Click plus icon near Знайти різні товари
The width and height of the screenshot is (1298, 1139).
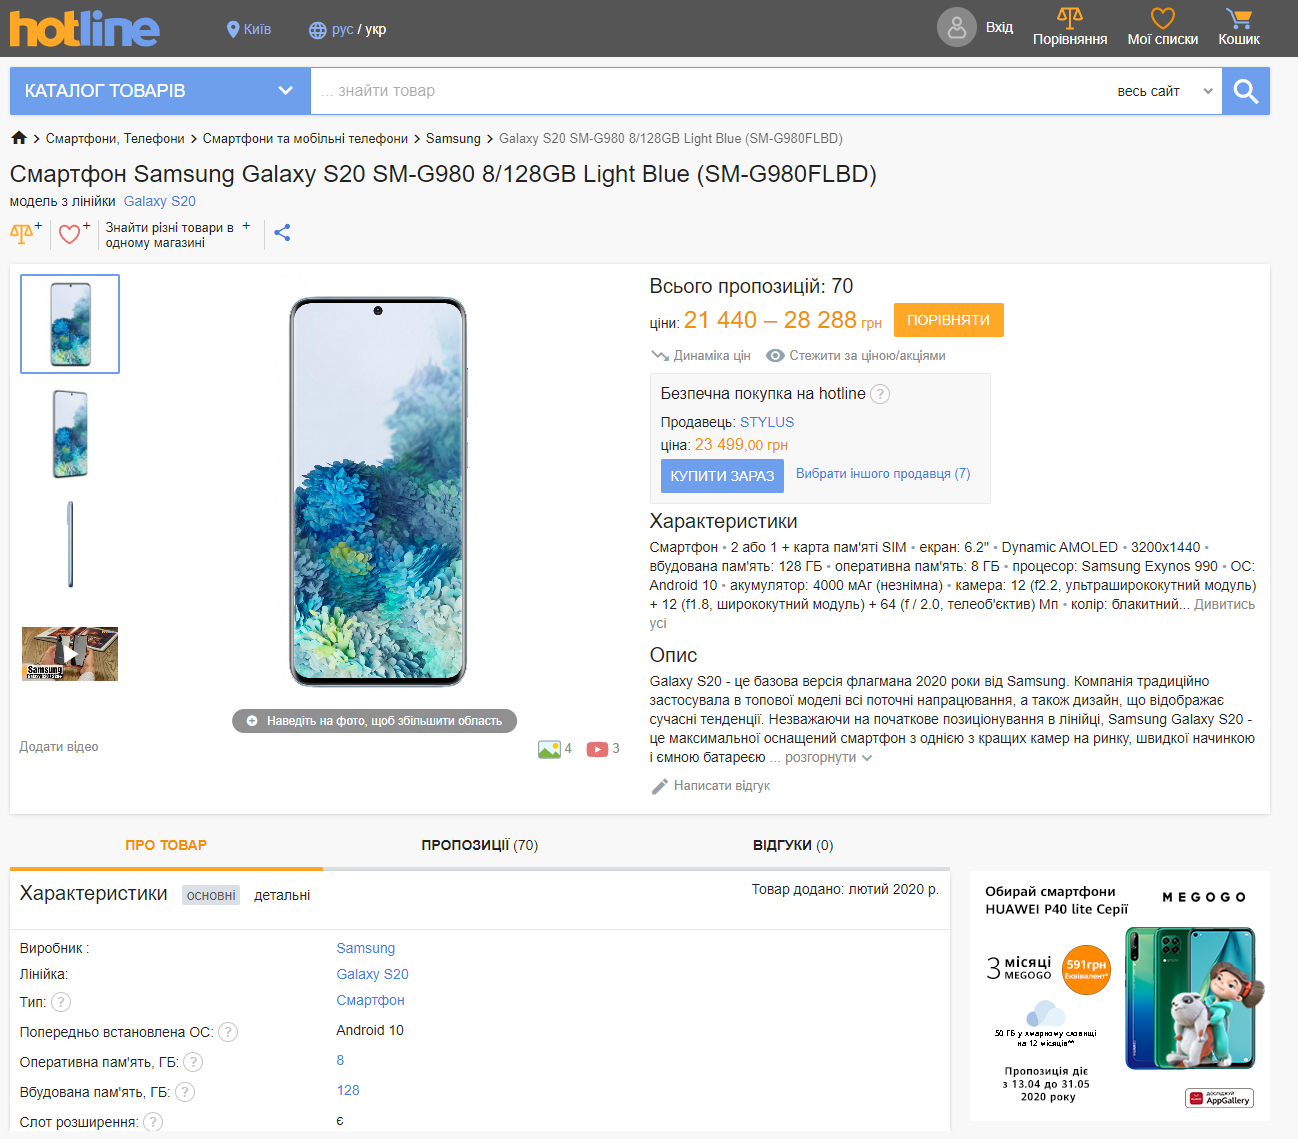click(246, 226)
